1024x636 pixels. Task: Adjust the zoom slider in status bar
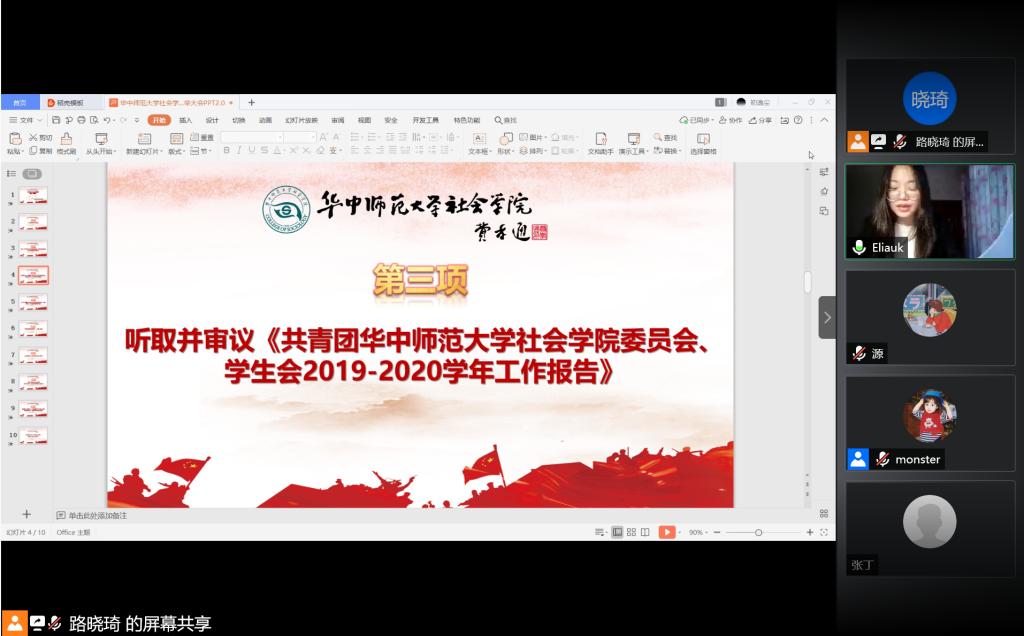(x=759, y=532)
